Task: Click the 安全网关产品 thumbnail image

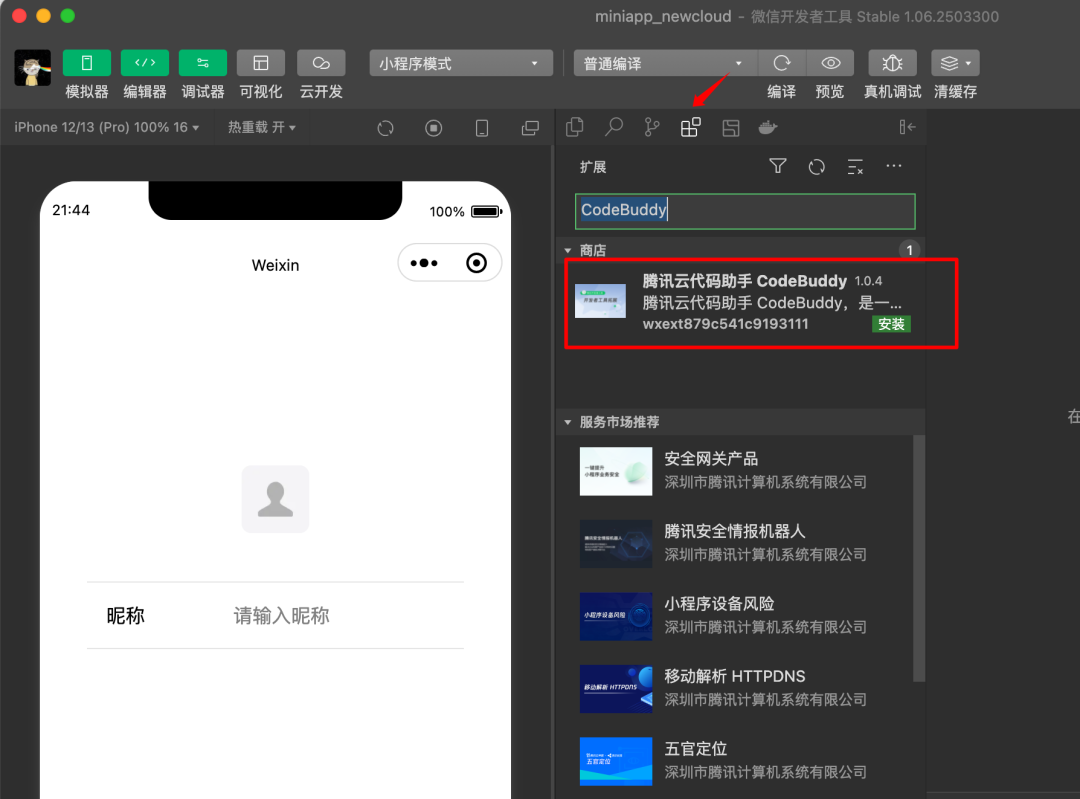Action: [x=616, y=471]
